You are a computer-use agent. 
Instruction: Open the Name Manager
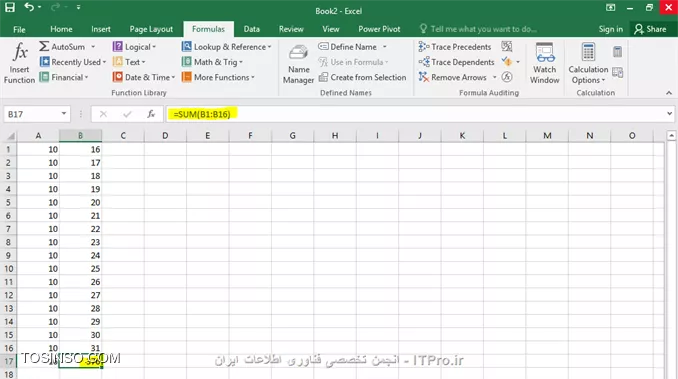298,64
